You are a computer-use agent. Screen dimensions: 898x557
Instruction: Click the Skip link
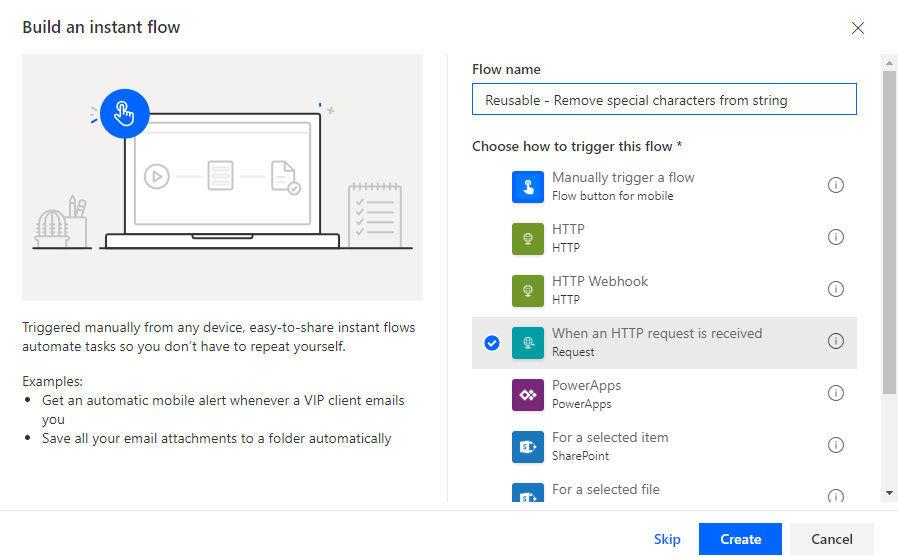[667, 539]
